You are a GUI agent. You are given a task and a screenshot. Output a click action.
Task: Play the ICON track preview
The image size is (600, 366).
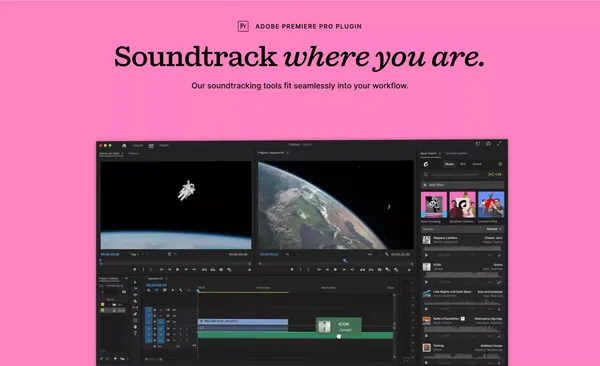coord(426,282)
